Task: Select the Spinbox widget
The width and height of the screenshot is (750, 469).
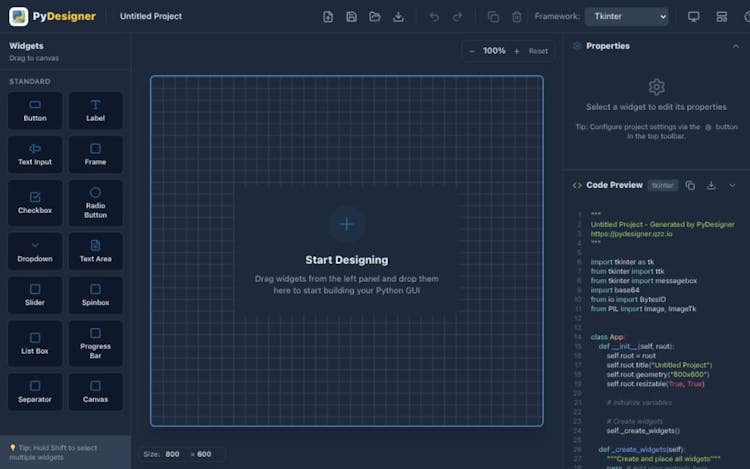Action: [95, 295]
